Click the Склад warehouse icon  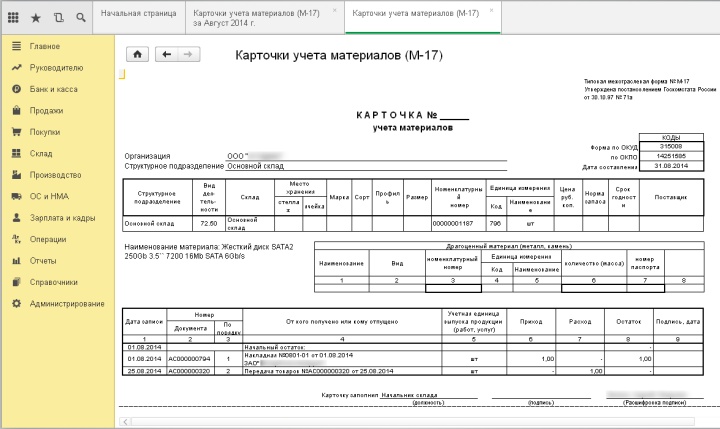pos(17,153)
